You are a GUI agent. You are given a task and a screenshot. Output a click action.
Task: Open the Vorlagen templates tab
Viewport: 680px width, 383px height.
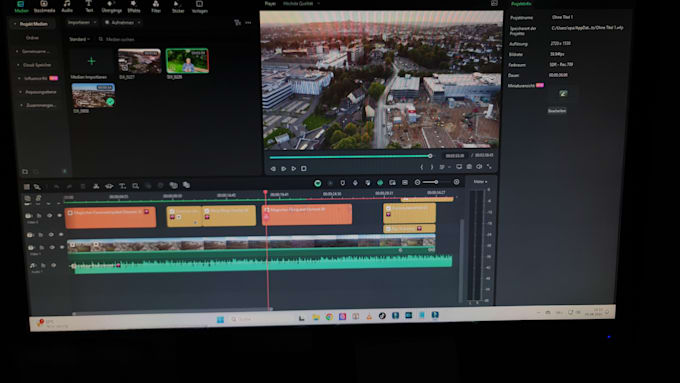pos(199,7)
